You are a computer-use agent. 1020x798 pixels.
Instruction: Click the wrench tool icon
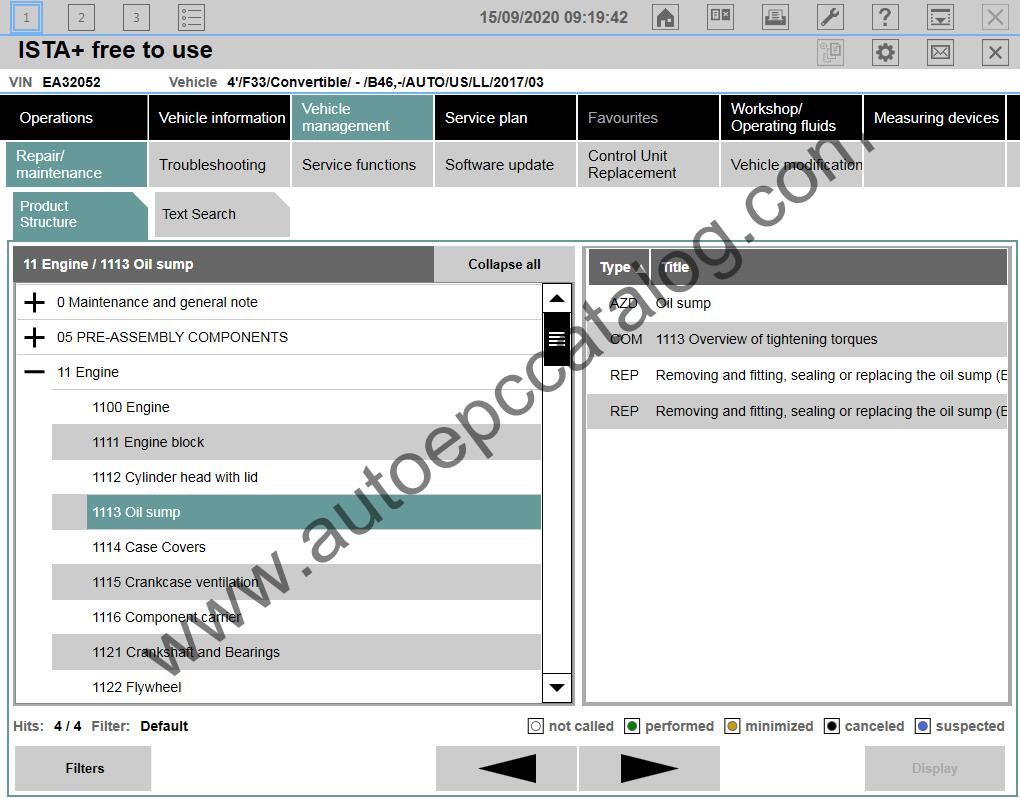point(830,17)
